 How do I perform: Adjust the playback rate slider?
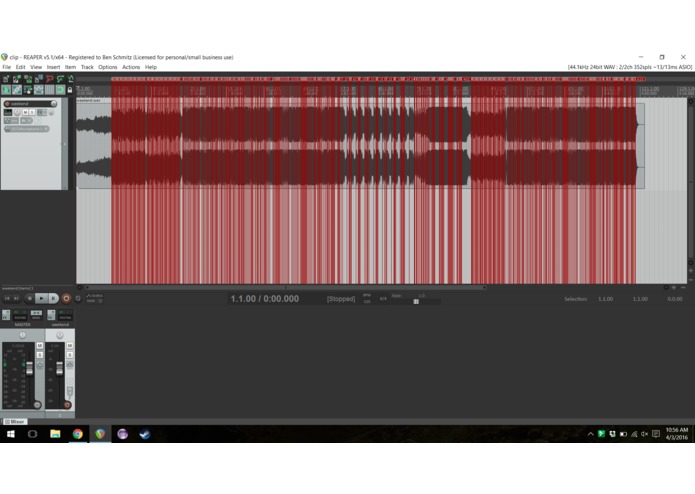pyautogui.click(x=416, y=302)
